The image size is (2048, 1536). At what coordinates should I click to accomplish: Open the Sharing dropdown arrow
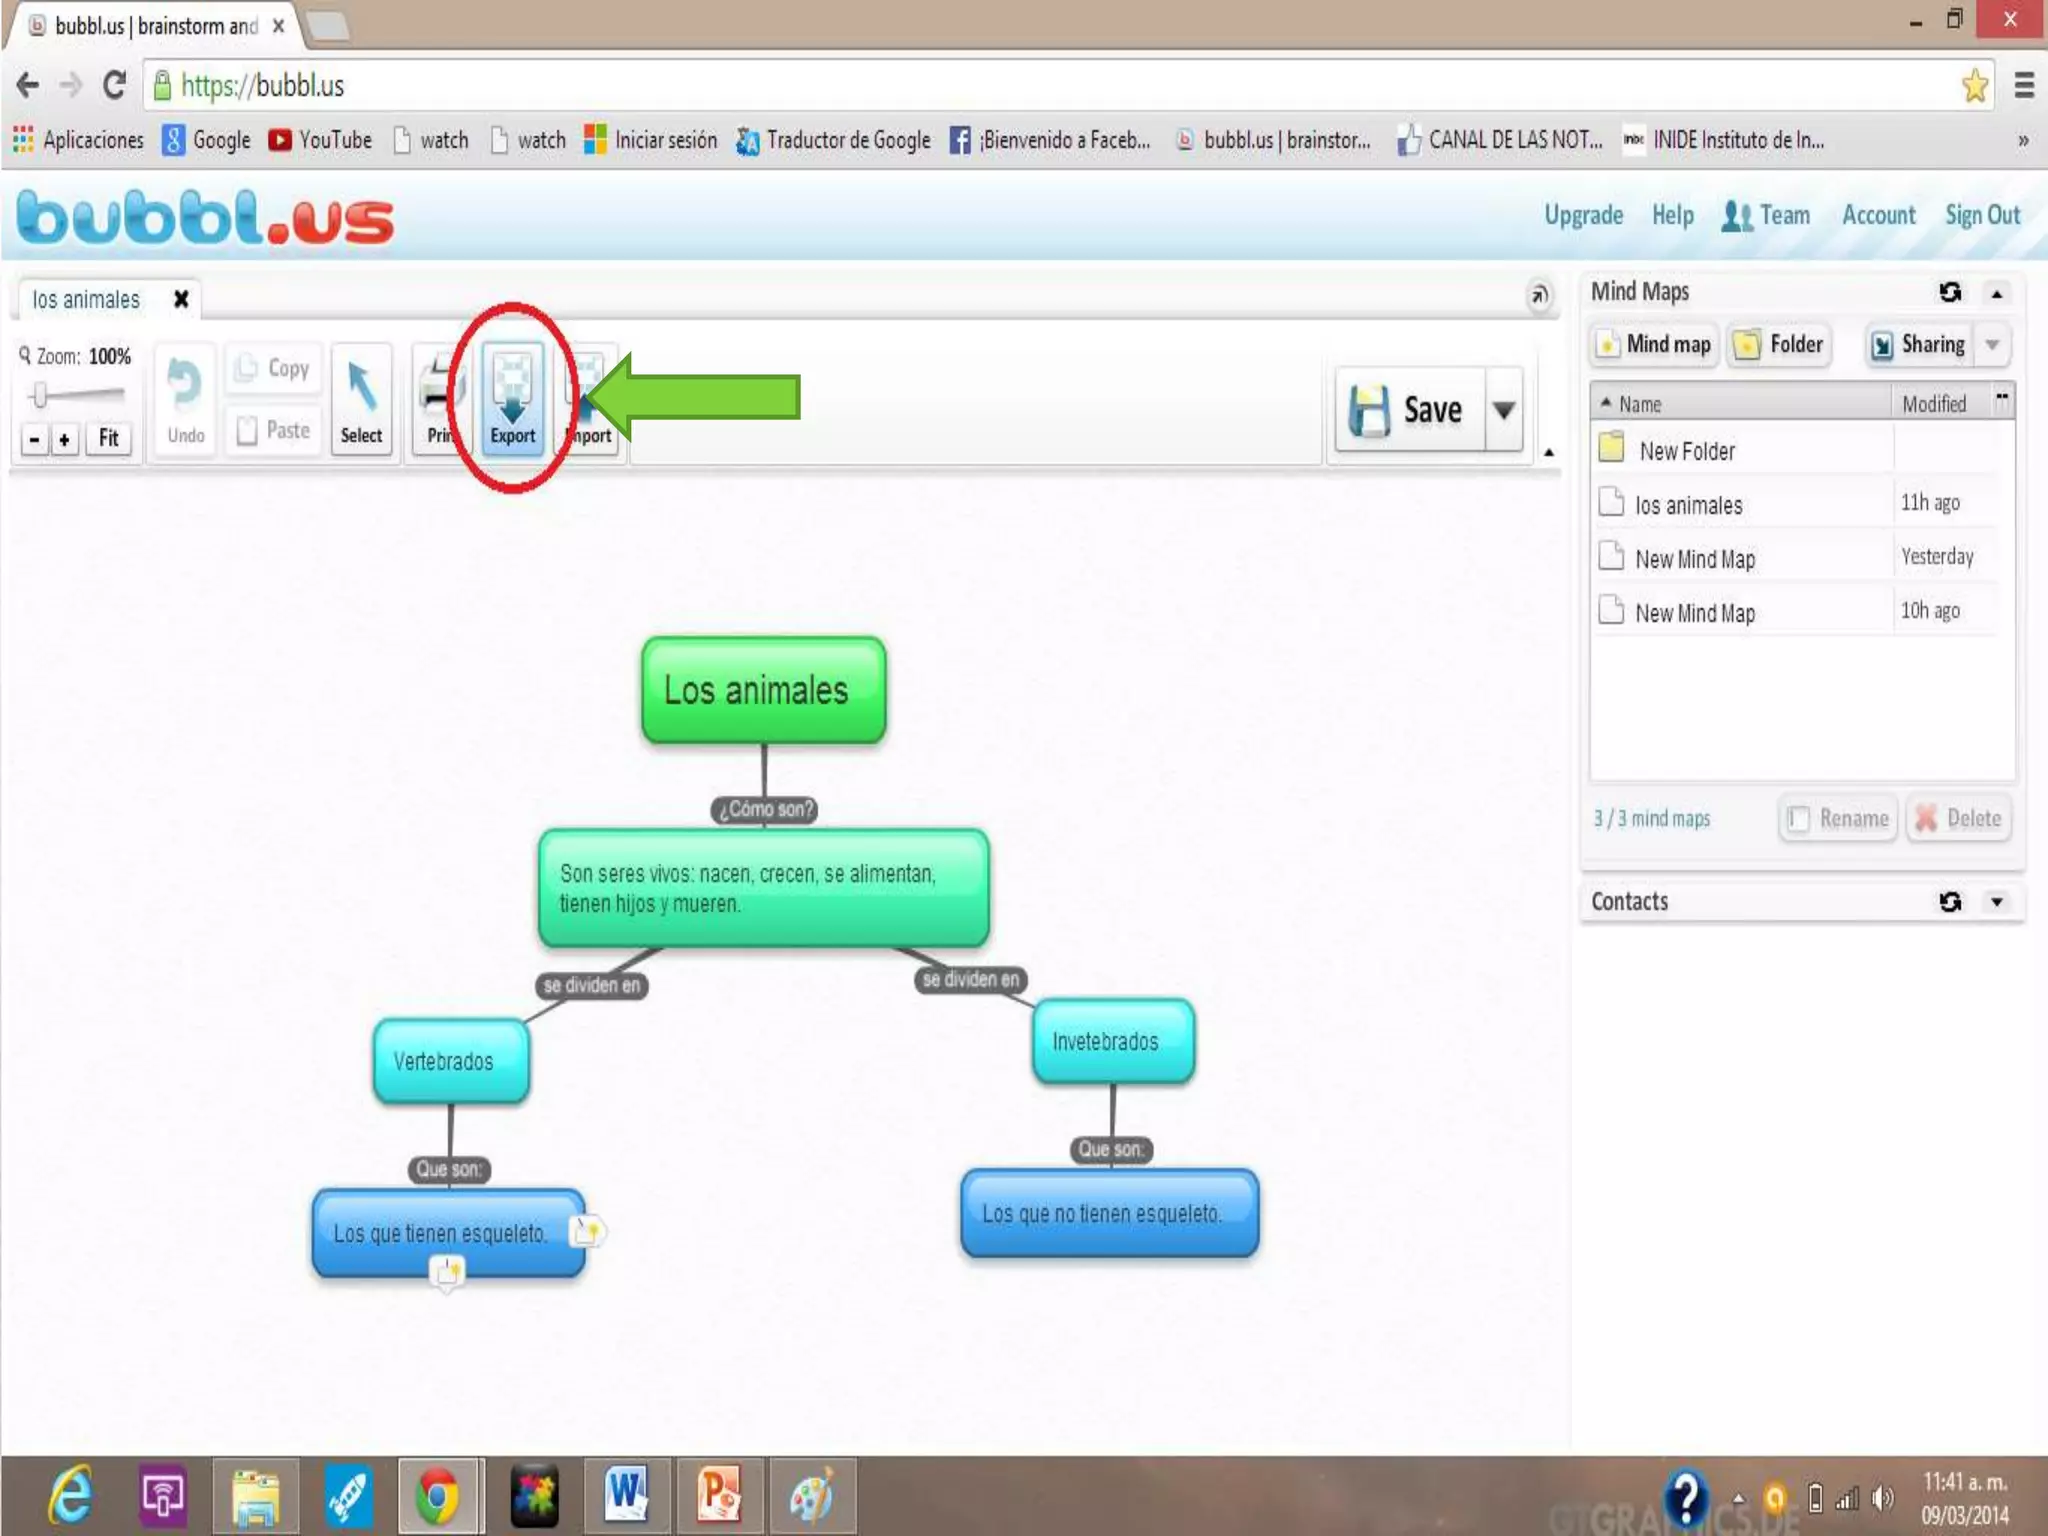click(1992, 345)
